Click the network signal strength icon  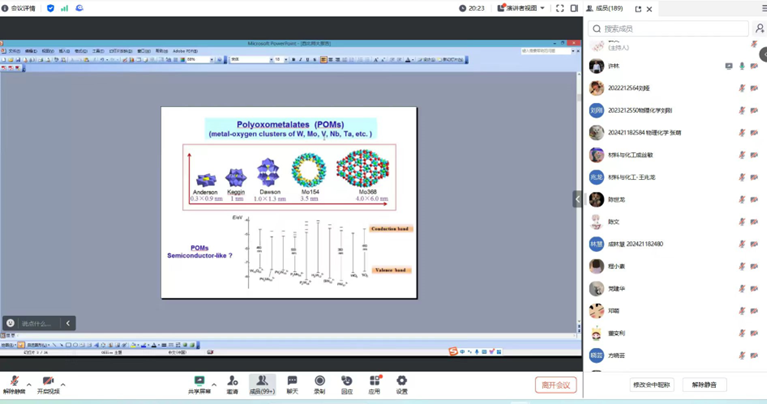click(x=65, y=8)
